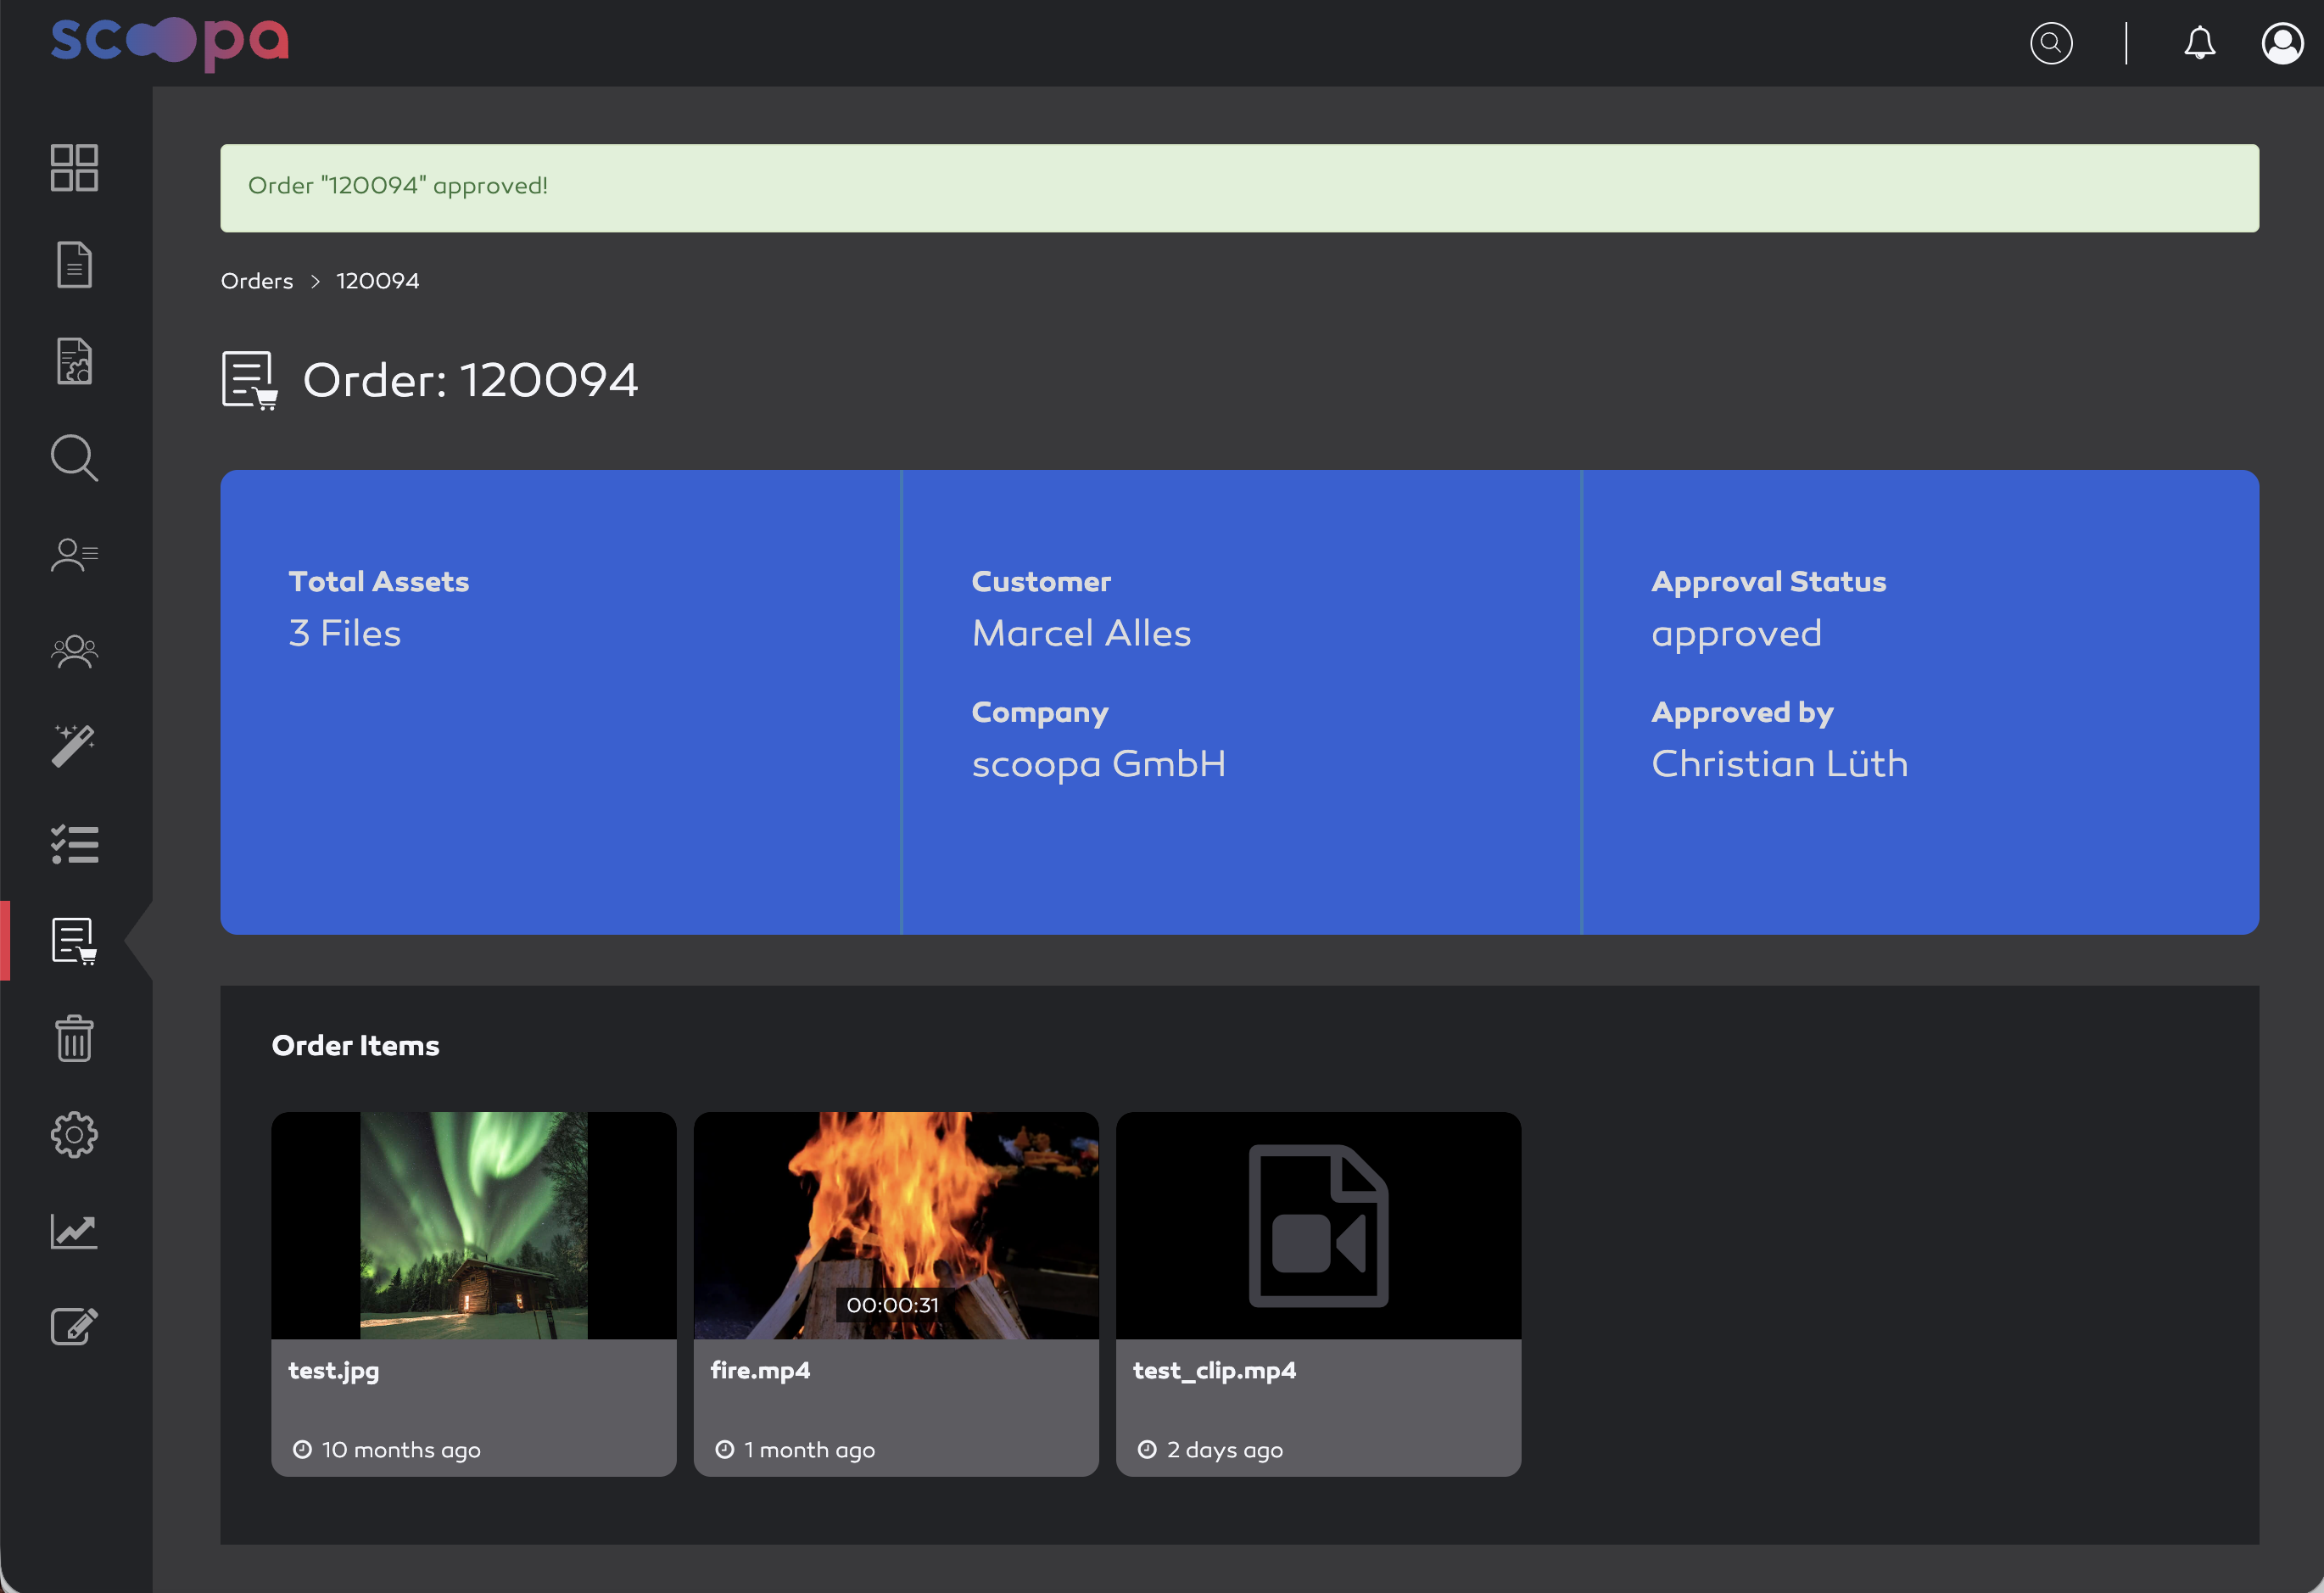2324x1593 pixels.
Task: Open the documents page icon in sidebar
Action: pyautogui.click(x=74, y=265)
